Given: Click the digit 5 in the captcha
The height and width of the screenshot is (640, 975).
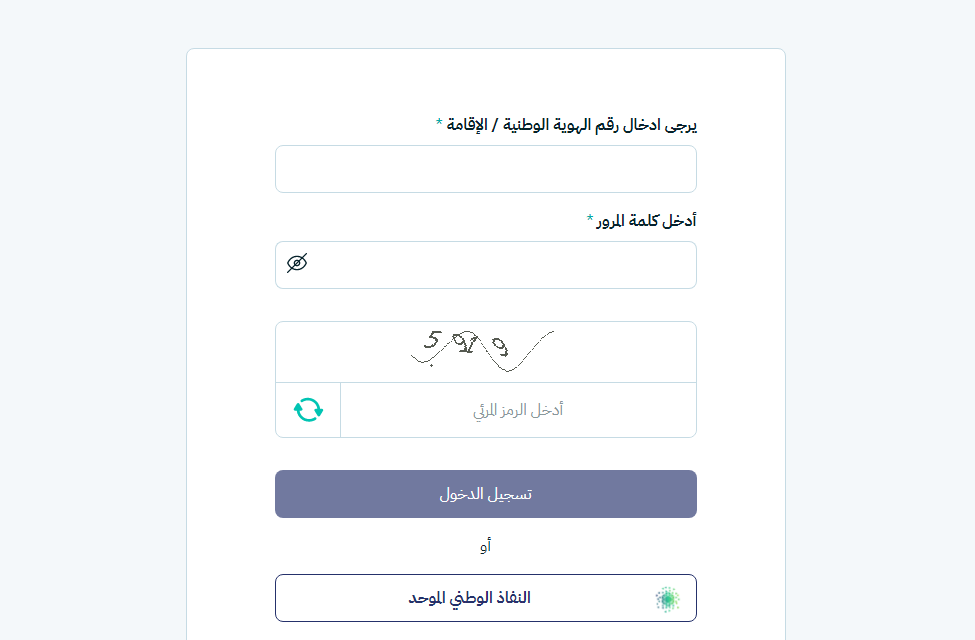Looking at the screenshot, I should (x=431, y=341).
